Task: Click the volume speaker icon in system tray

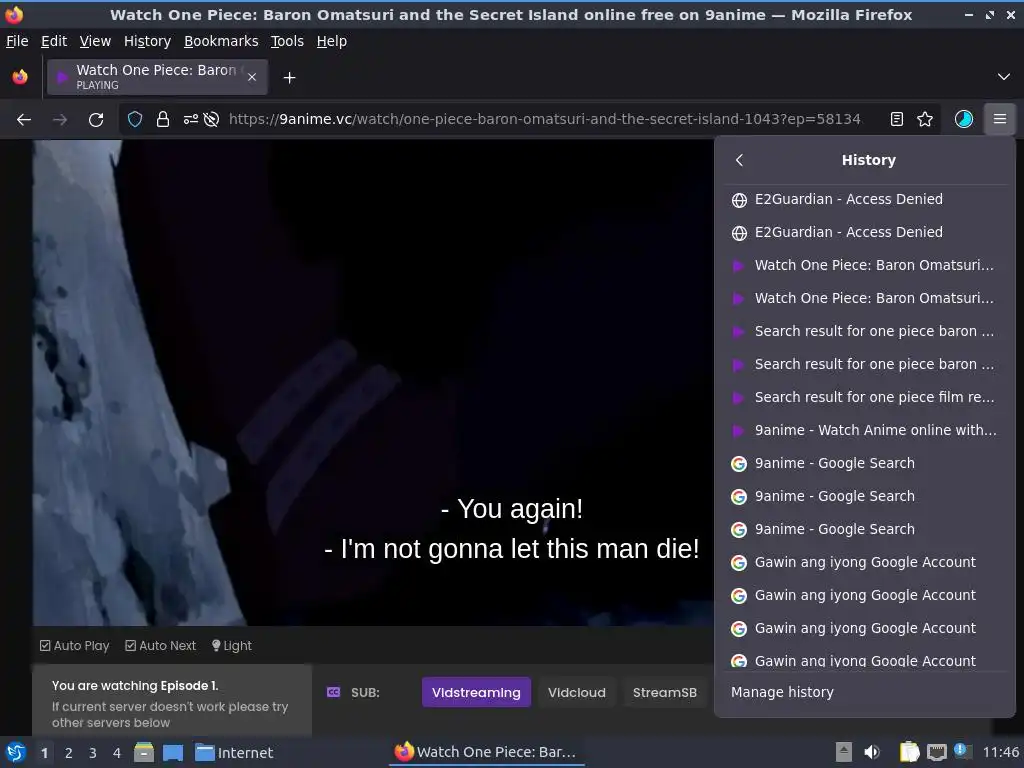Action: 872,752
